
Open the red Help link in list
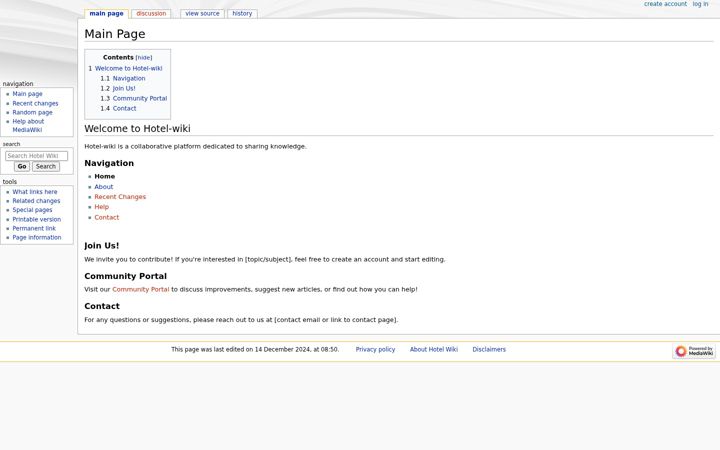[101, 207]
